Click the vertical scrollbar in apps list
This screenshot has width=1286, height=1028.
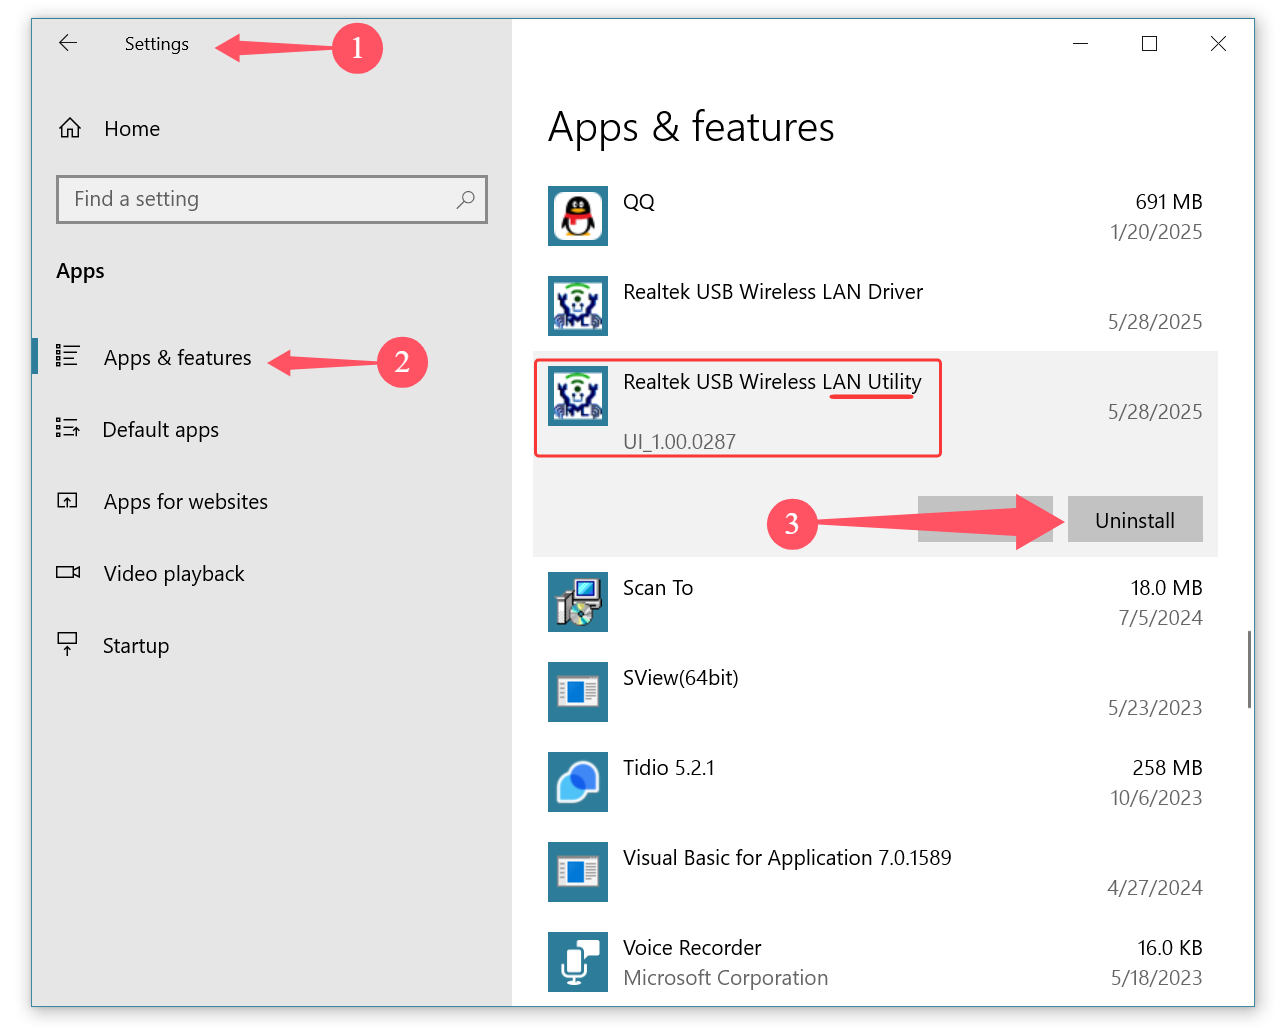(x=1249, y=670)
